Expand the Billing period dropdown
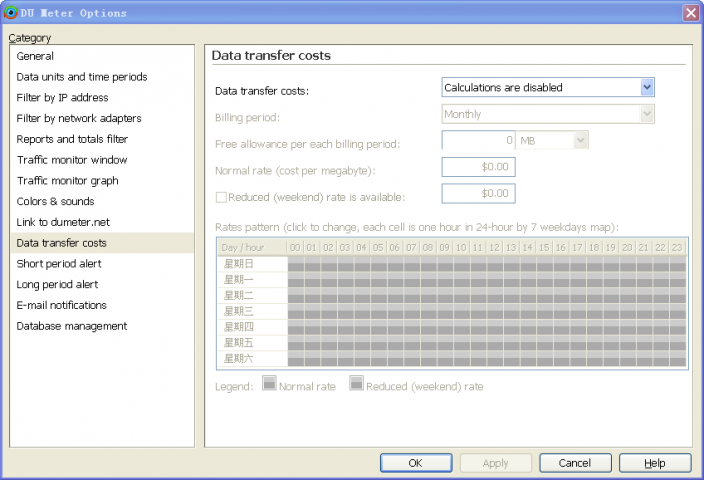The image size is (704, 480). pos(647,114)
